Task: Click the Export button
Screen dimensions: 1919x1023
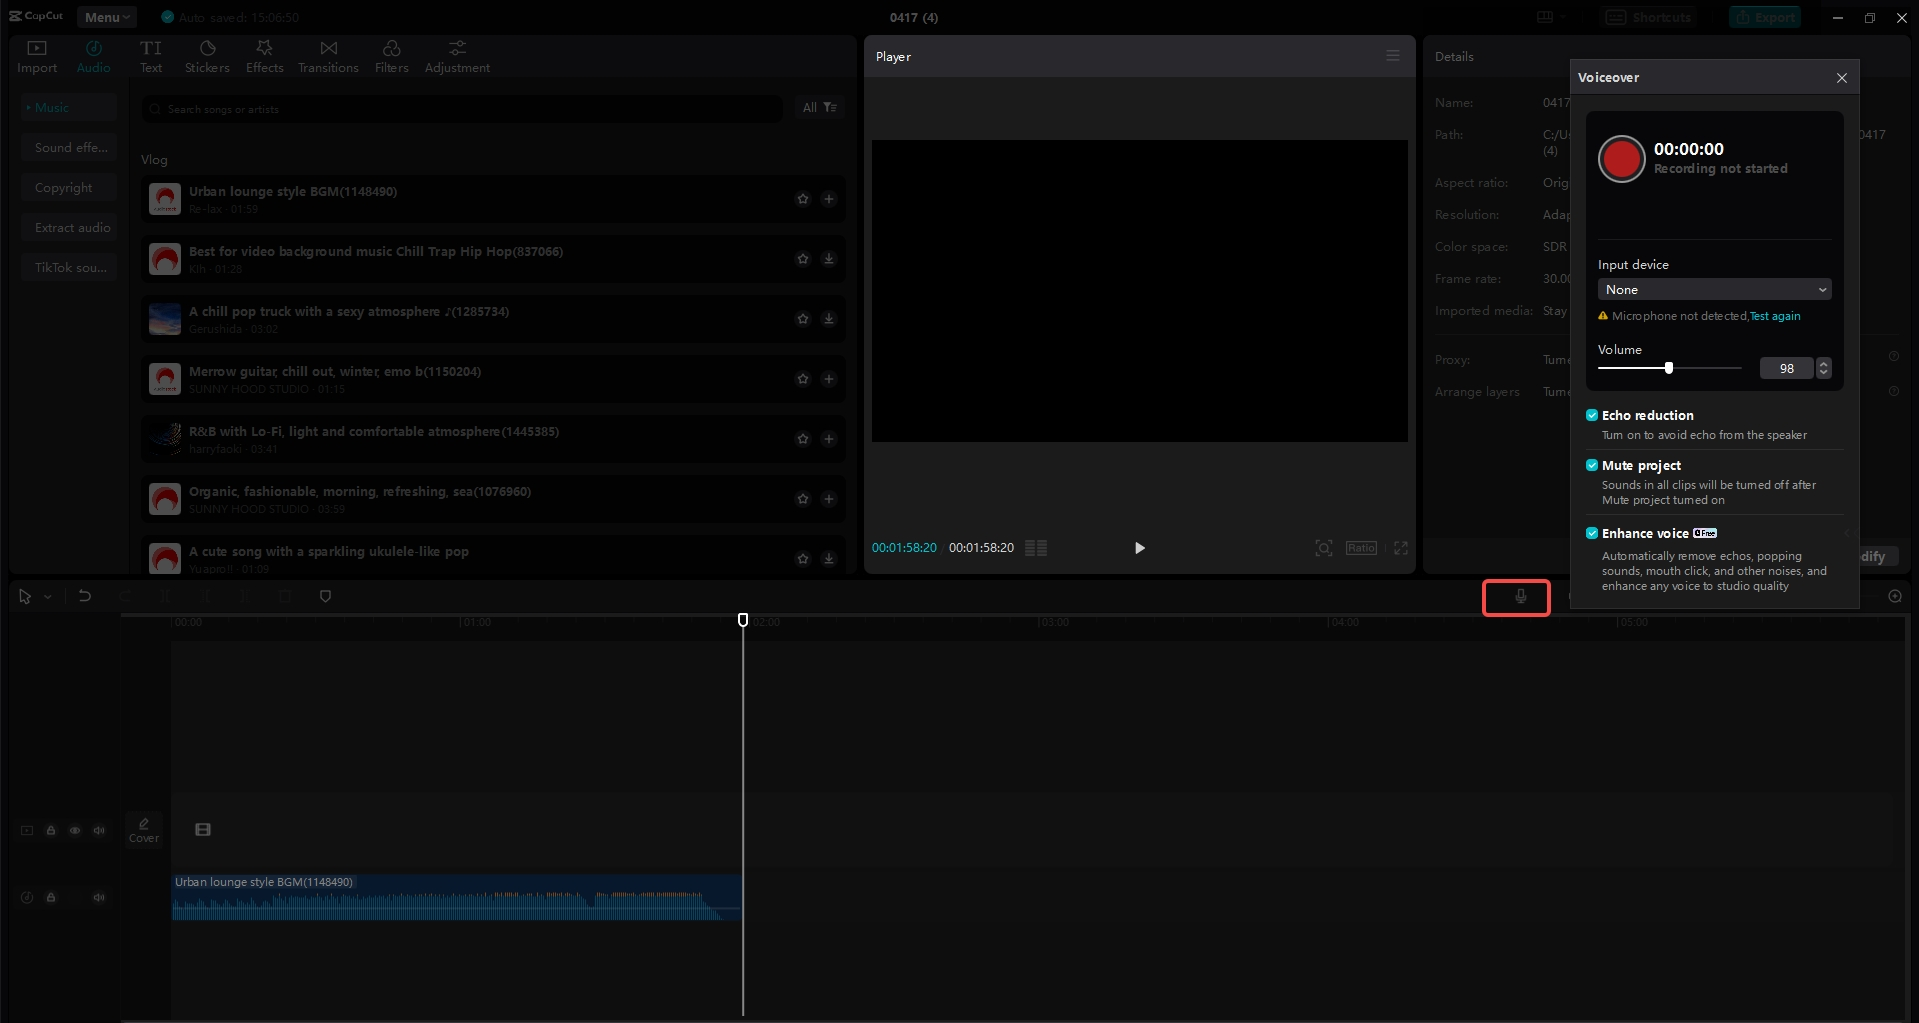Action: tap(1765, 17)
